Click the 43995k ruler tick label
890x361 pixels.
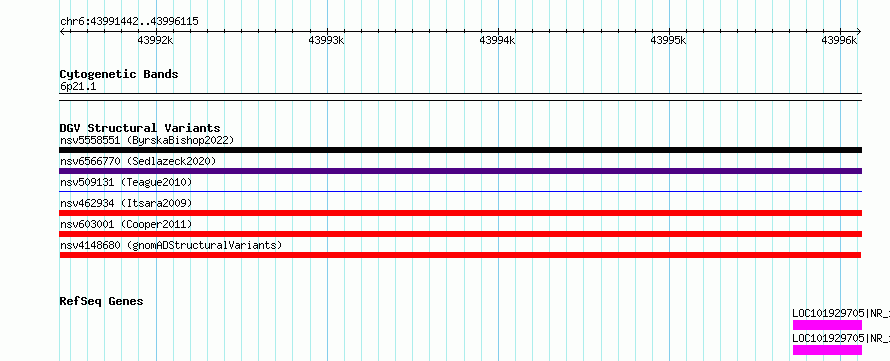coord(668,40)
